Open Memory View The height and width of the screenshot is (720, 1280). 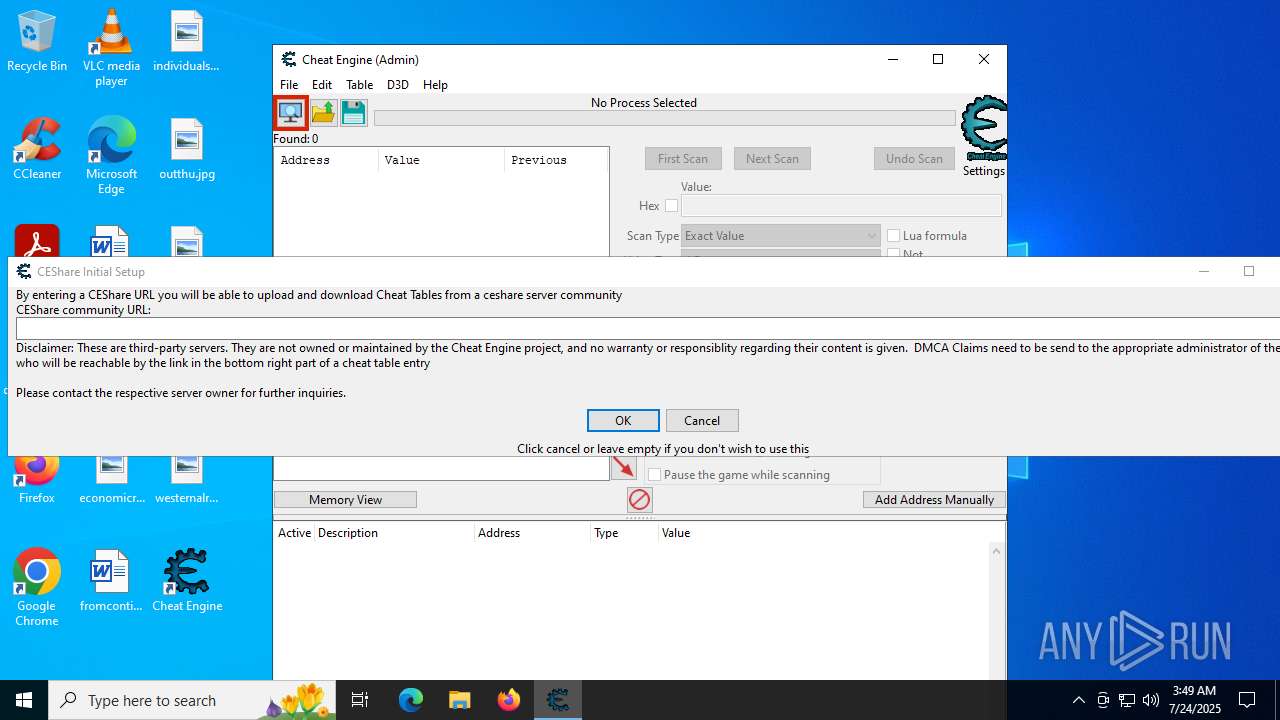coord(345,500)
